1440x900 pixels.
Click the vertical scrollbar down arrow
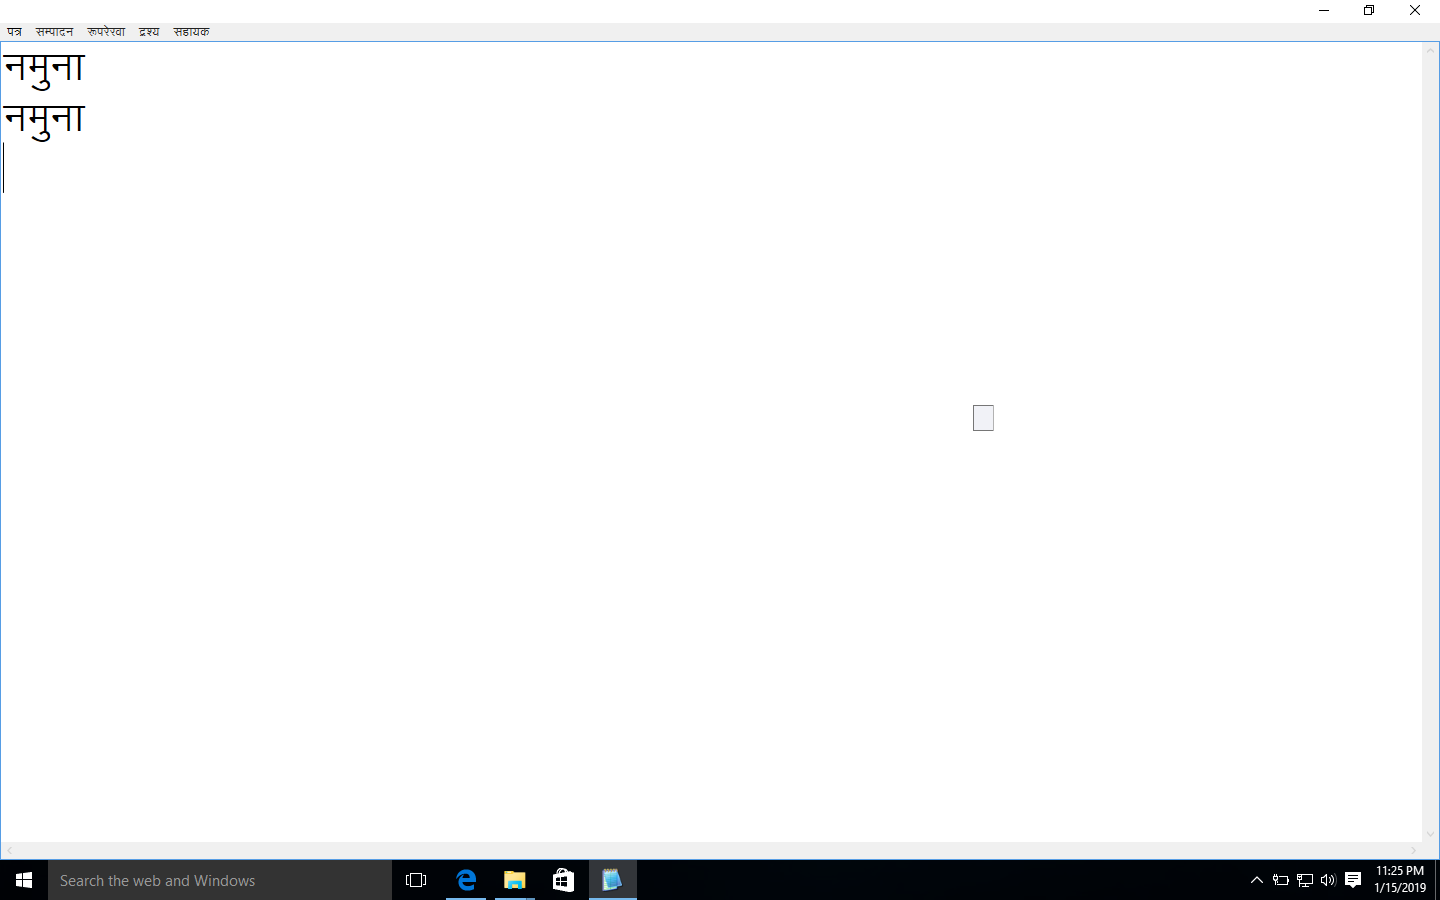1431,834
